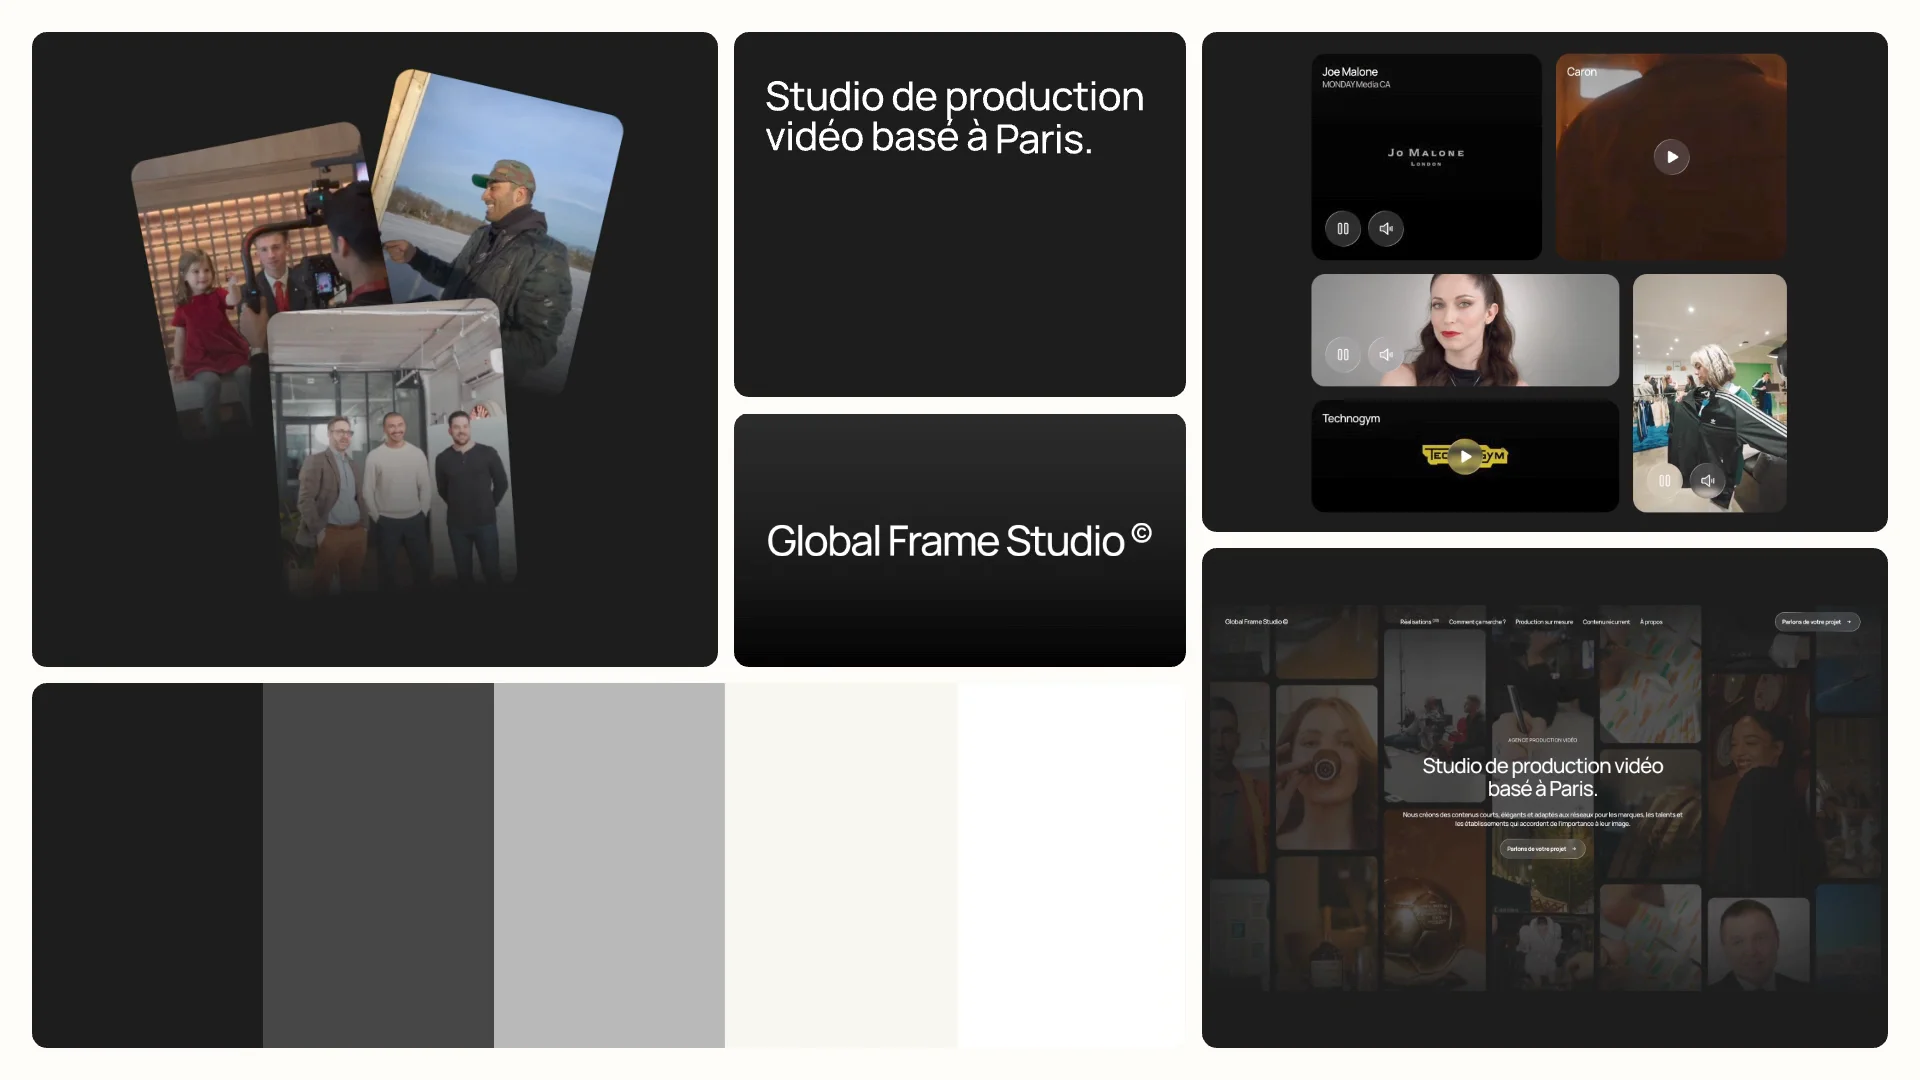1920x1080 pixels.
Task: Mute the Adidas jacket store video
Action: pos(1708,481)
